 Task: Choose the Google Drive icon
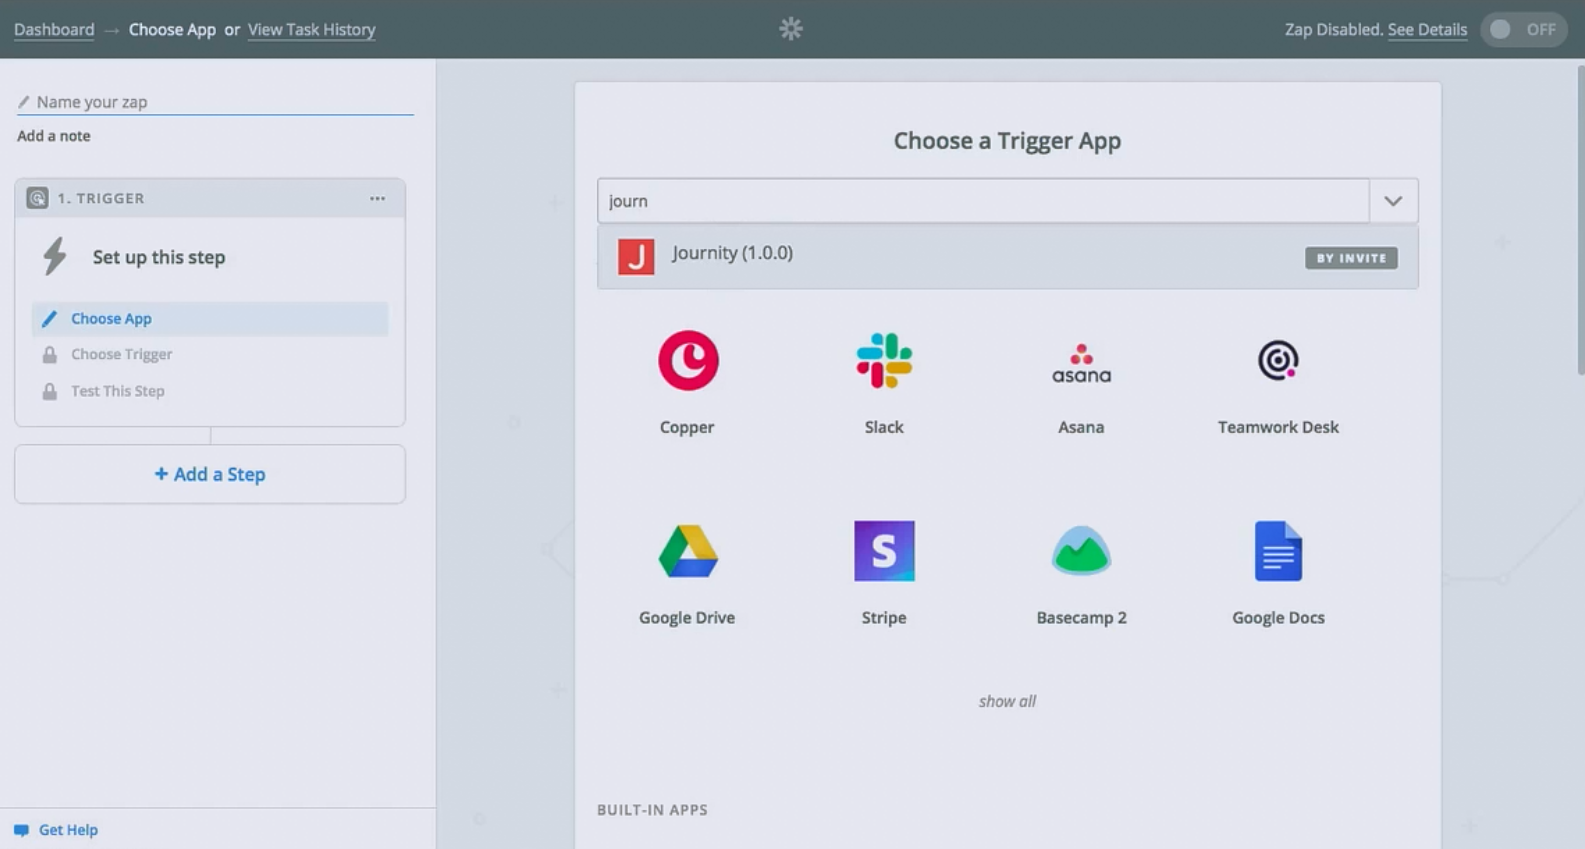pos(688,551)
